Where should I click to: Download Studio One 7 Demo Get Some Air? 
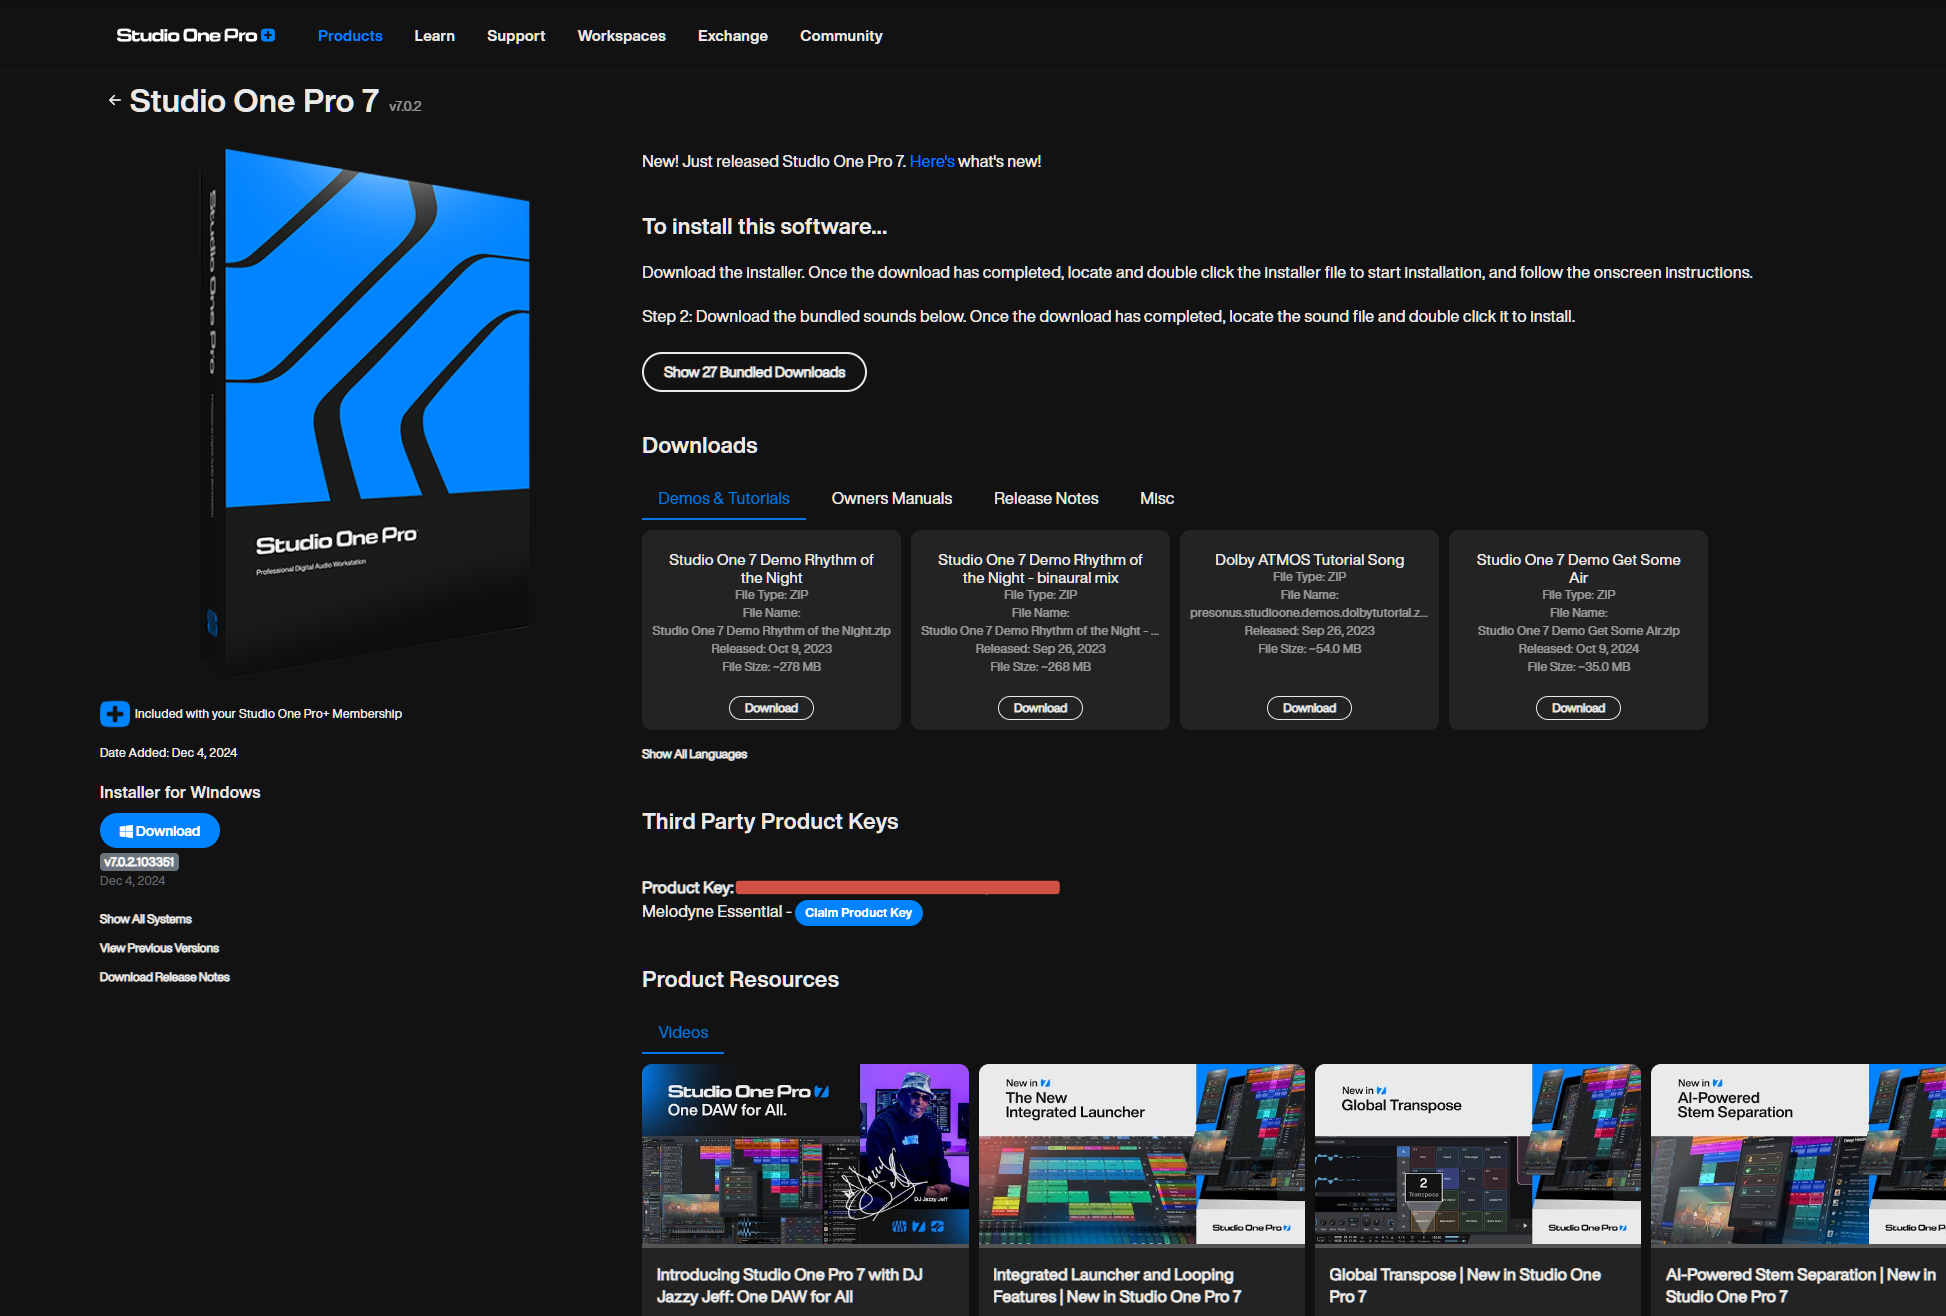[1578, 708]
